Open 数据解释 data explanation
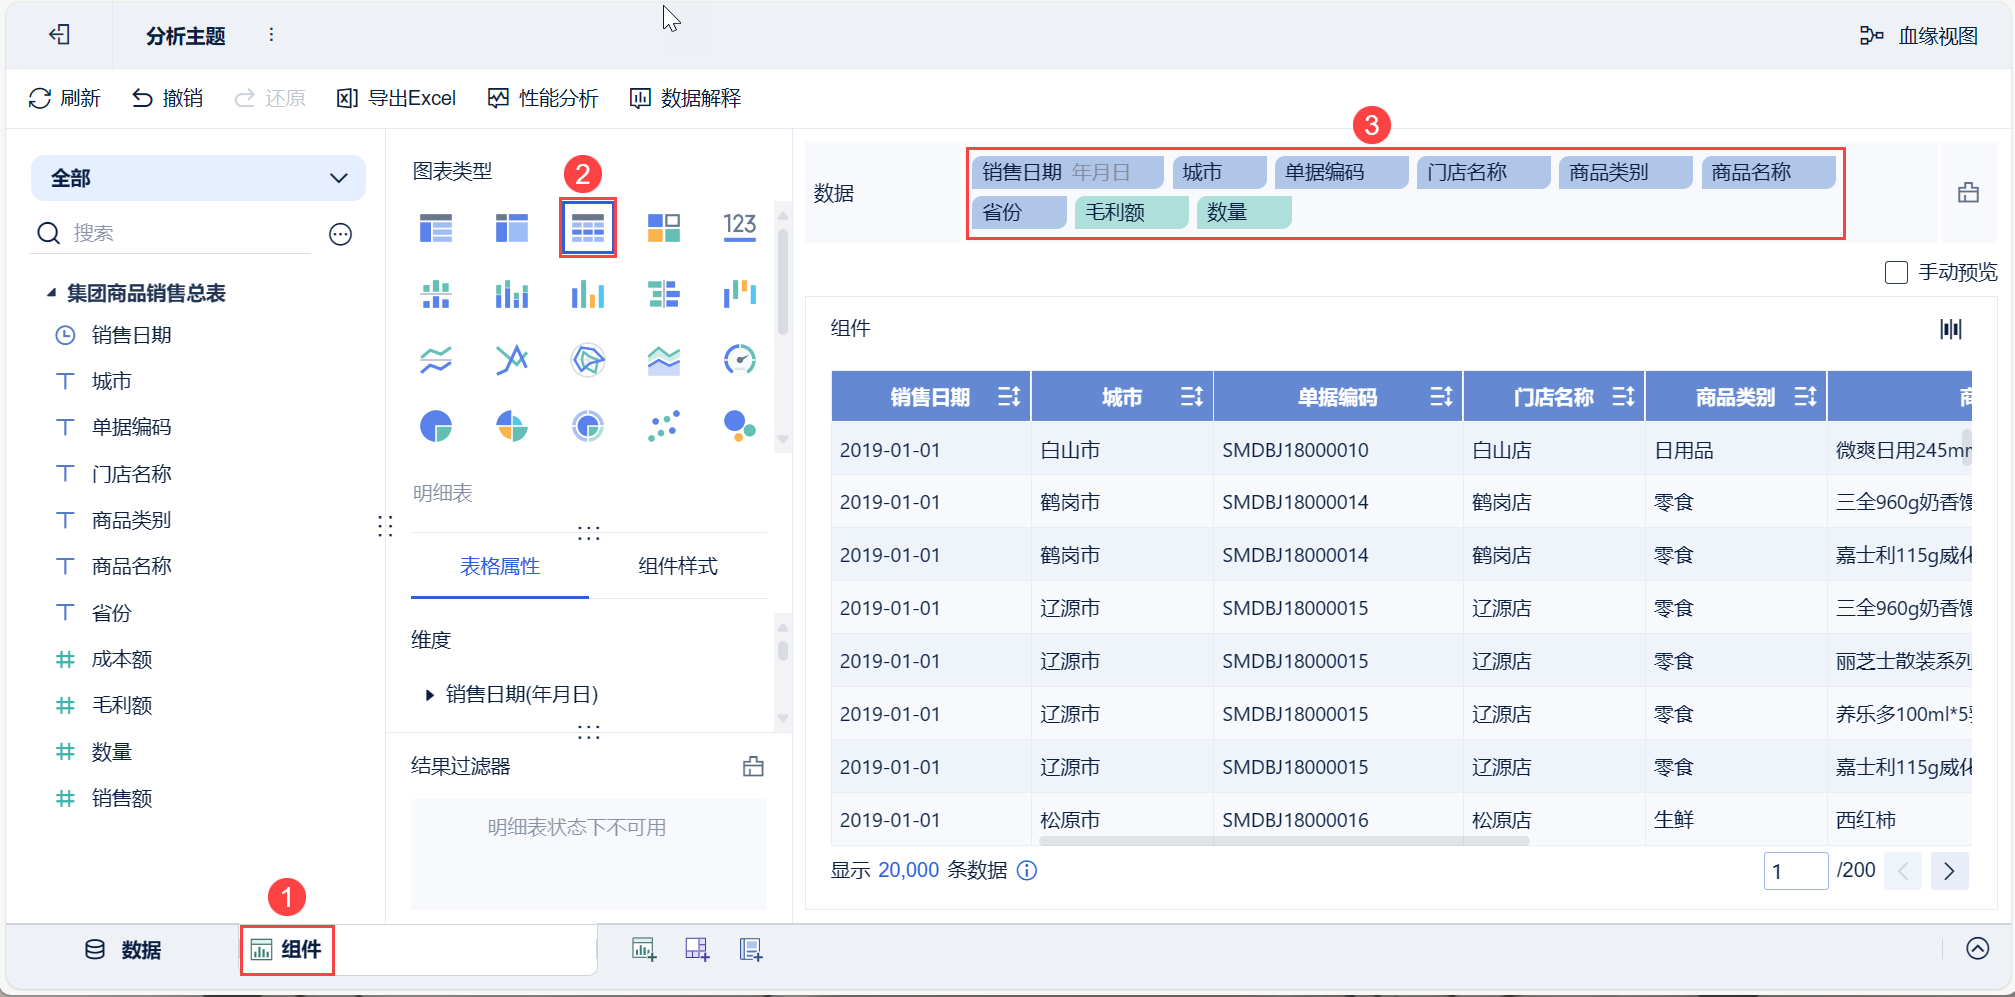 pos(685,98)
